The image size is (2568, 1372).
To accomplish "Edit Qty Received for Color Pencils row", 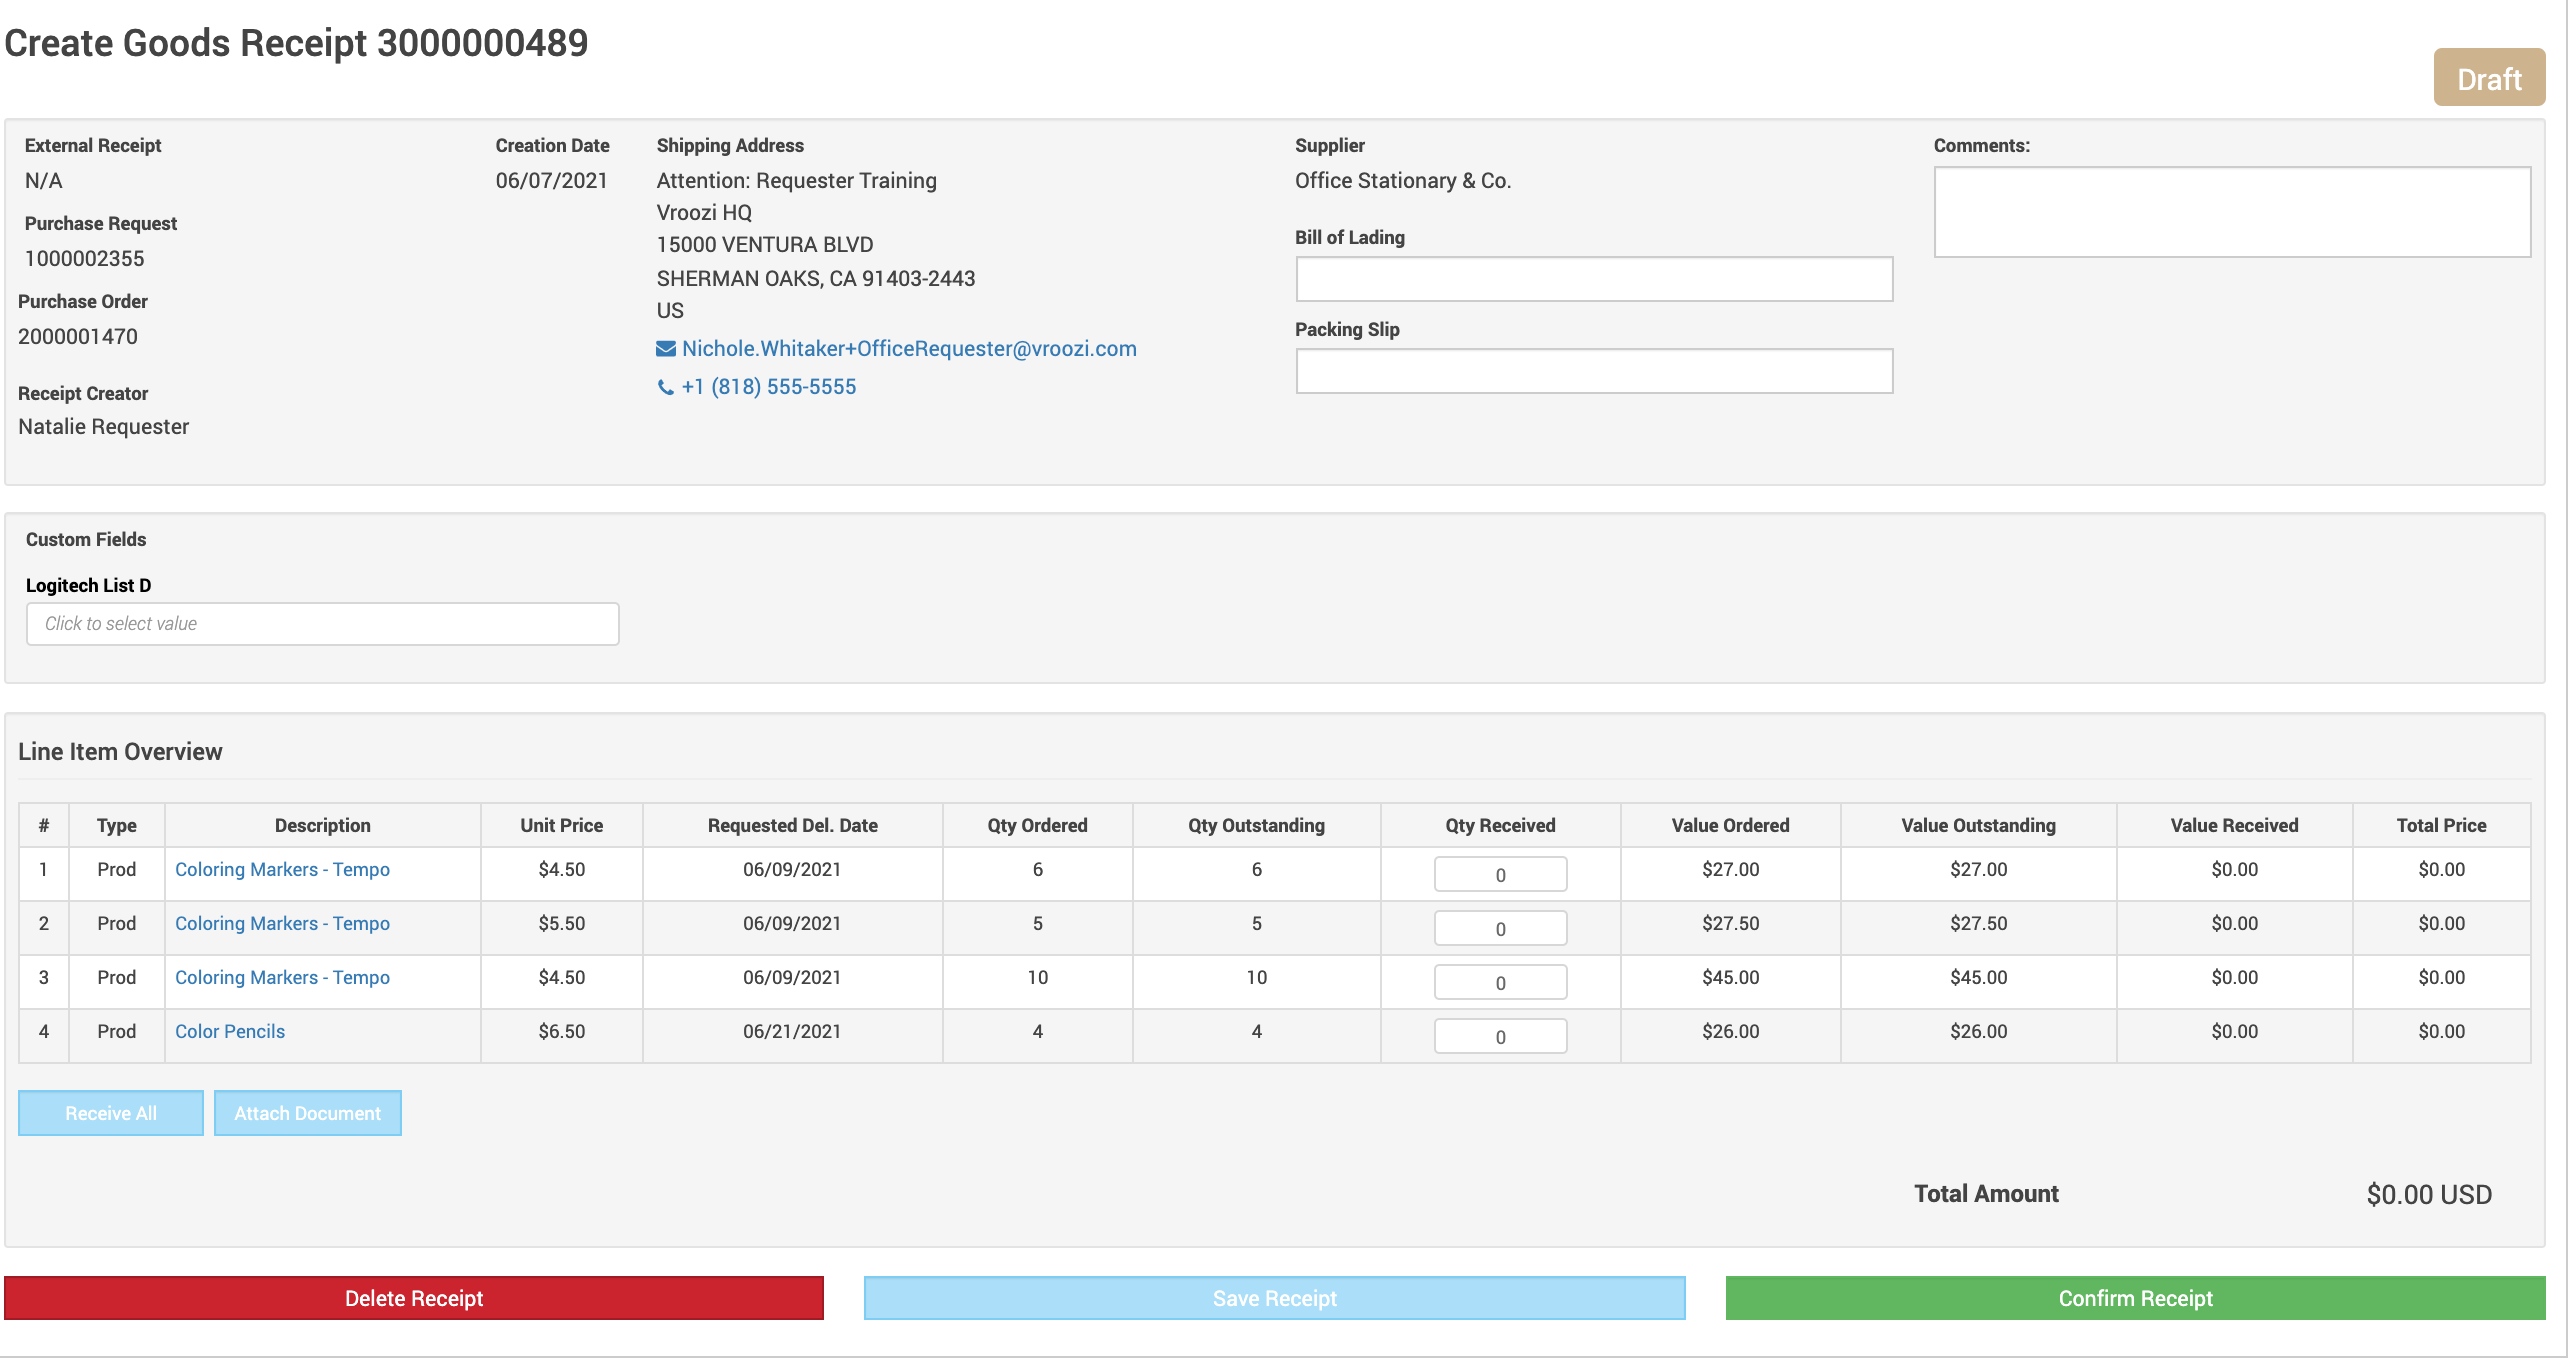I will coord(1499,1037).
